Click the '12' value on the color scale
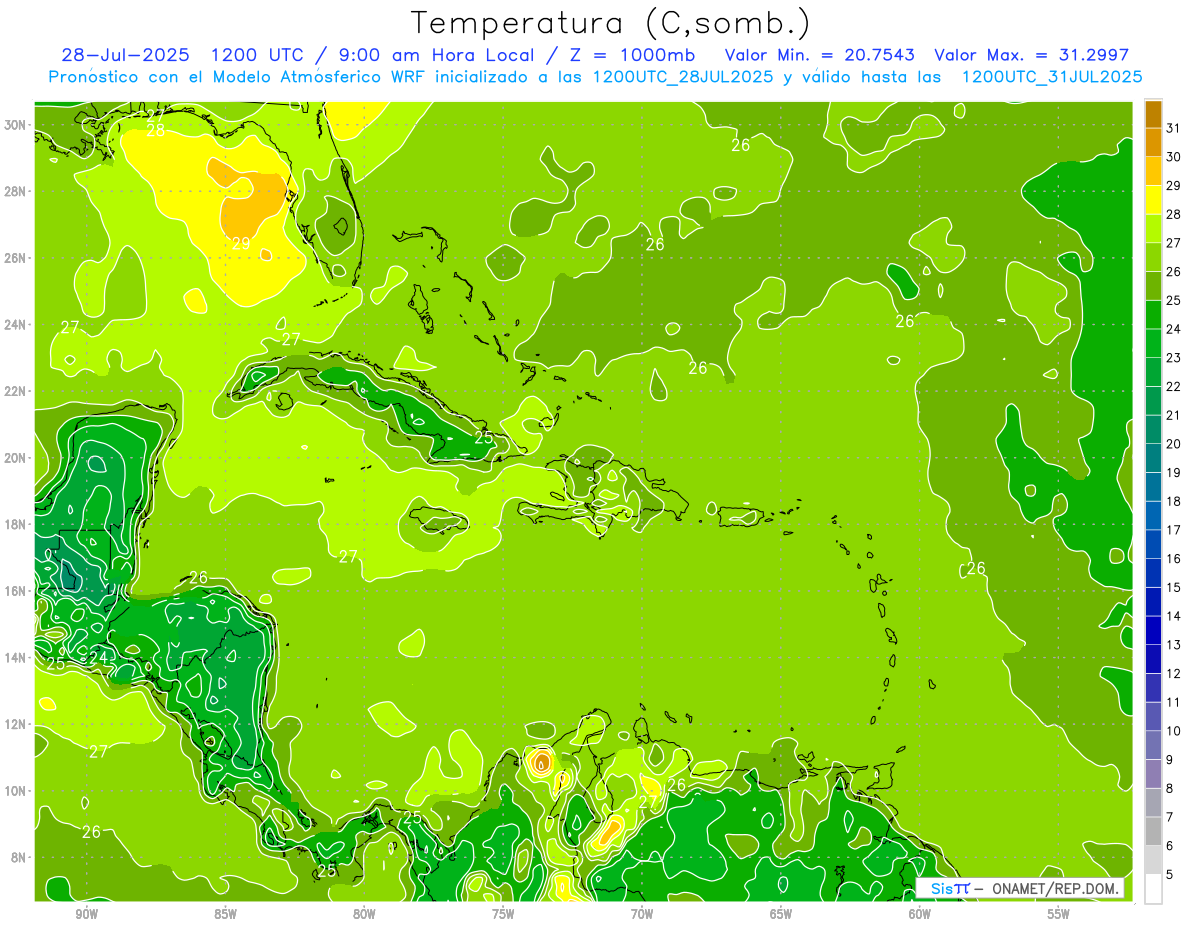This screenshot has height=927, width=1200. 1173,673
